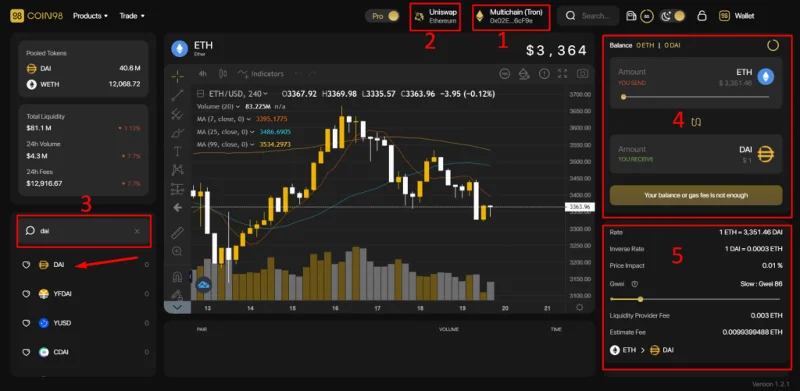
Task: Open chart settings gear near time axis
Action: pyautogui.click(x=580, y=307)
